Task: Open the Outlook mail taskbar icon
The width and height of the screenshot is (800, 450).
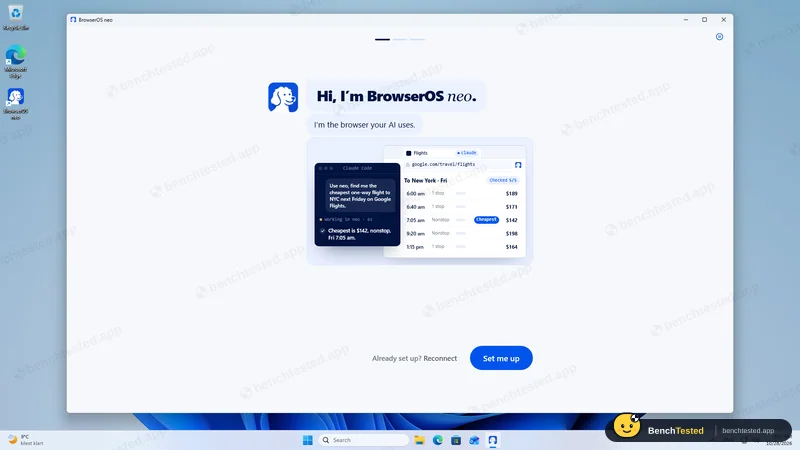Action: coord(474,440)
